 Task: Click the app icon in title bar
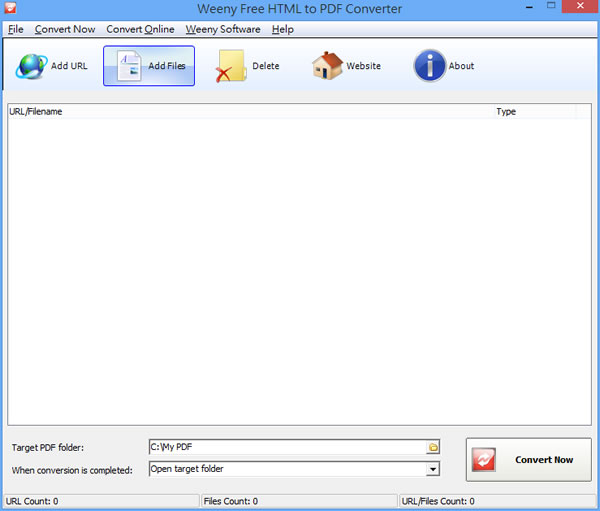click(x=10, y=9)
